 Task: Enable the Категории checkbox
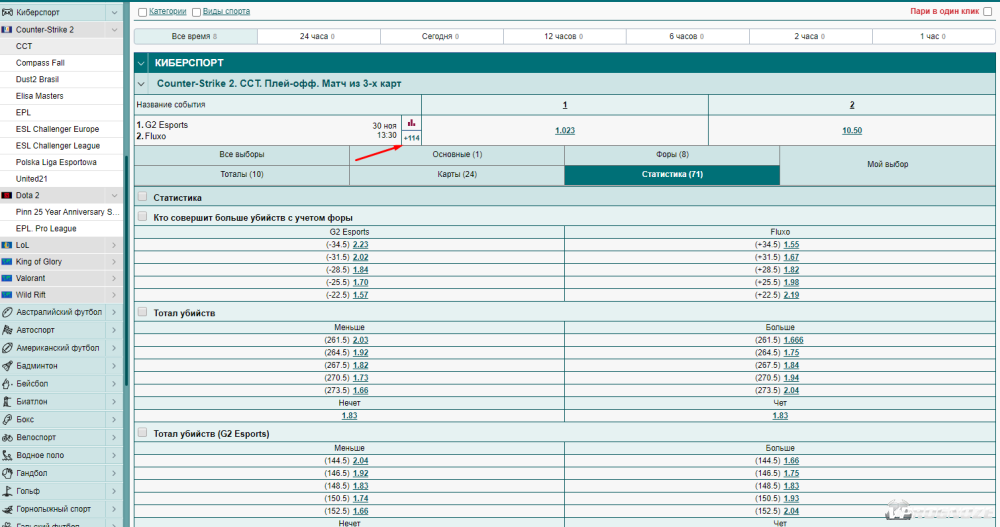[142, 12]
